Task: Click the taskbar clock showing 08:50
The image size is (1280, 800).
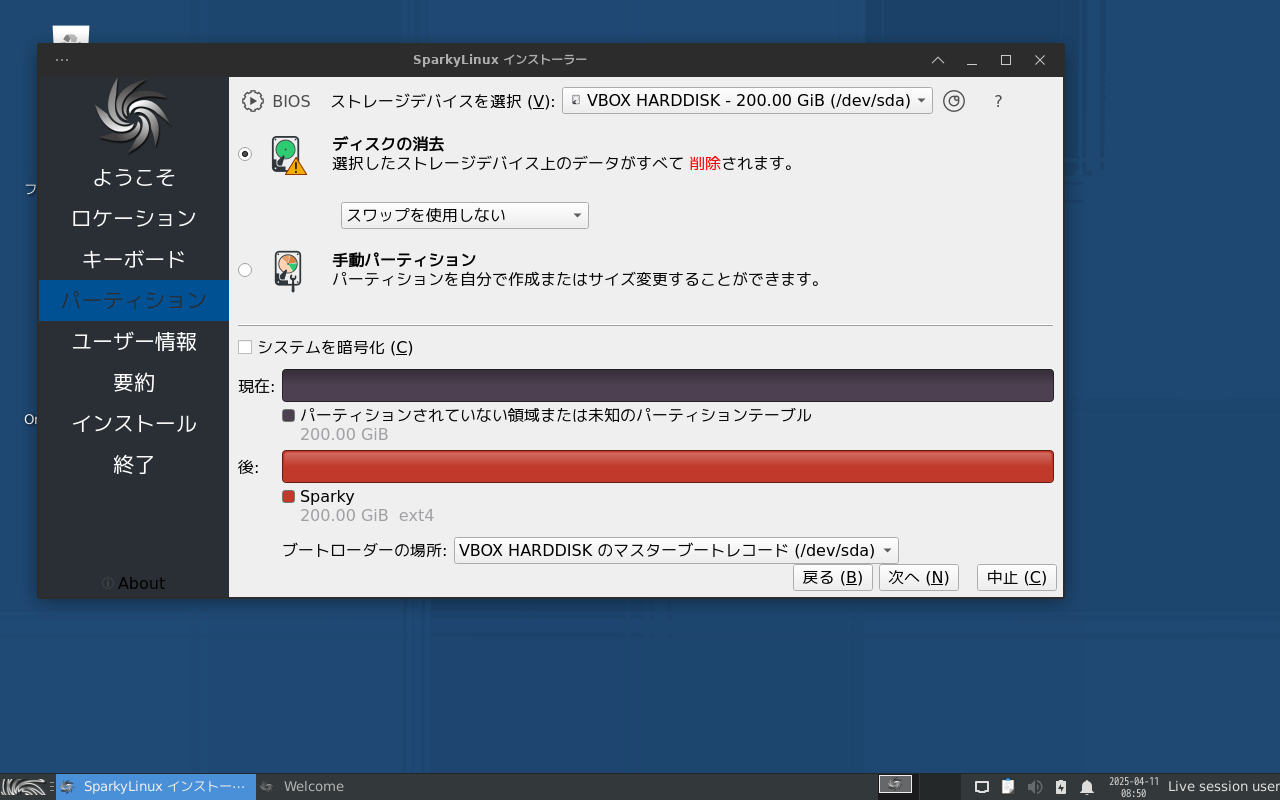Action: [1133, 787]
